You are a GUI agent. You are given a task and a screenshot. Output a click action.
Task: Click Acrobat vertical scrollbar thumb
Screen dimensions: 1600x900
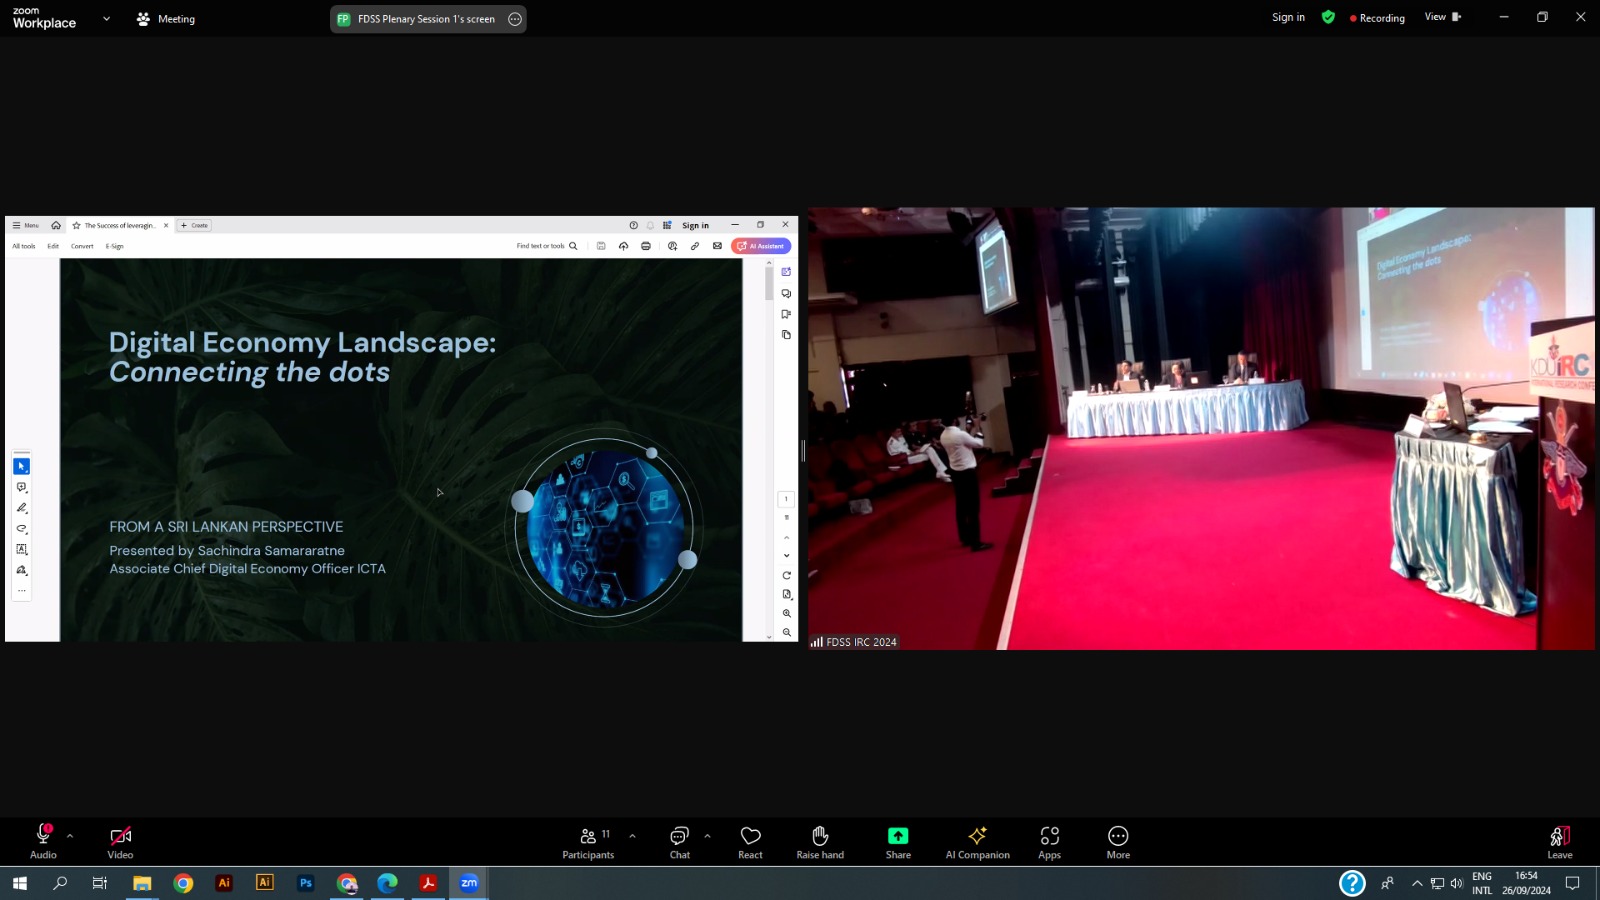click(769, 283)
